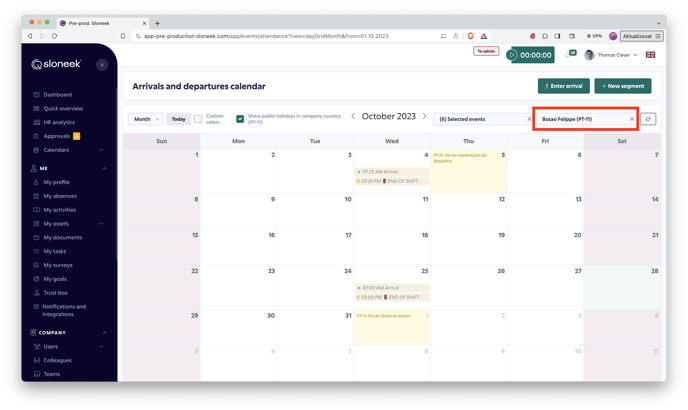
Task: Click the Sloneek logo
Action: coord(56,64)
